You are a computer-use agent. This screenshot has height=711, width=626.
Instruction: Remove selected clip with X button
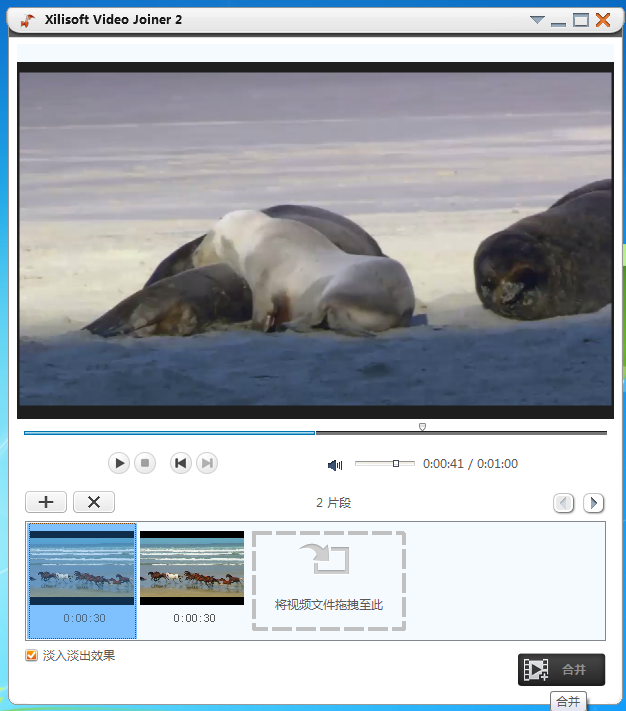[x=94, y=502]
